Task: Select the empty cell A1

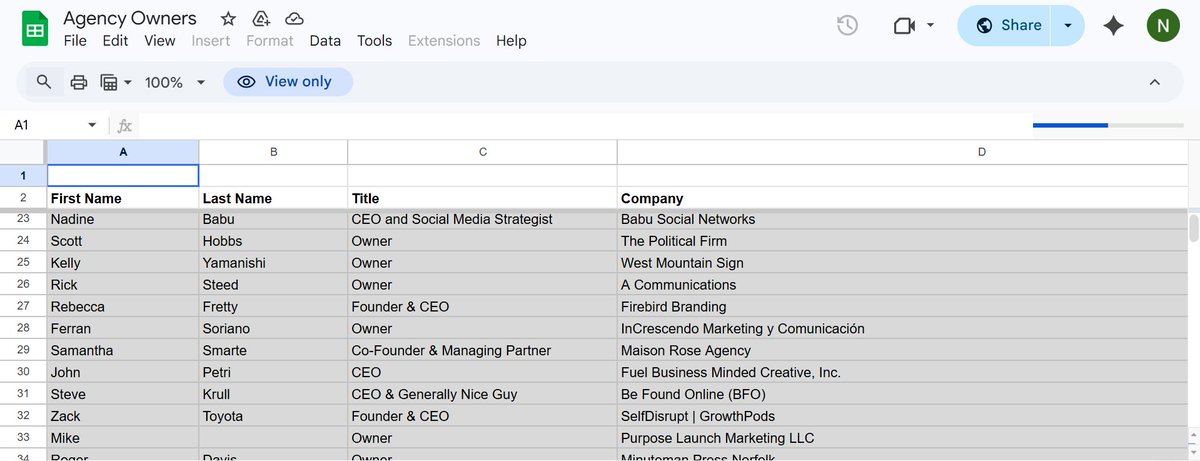Action: click(x=123, y=175)
